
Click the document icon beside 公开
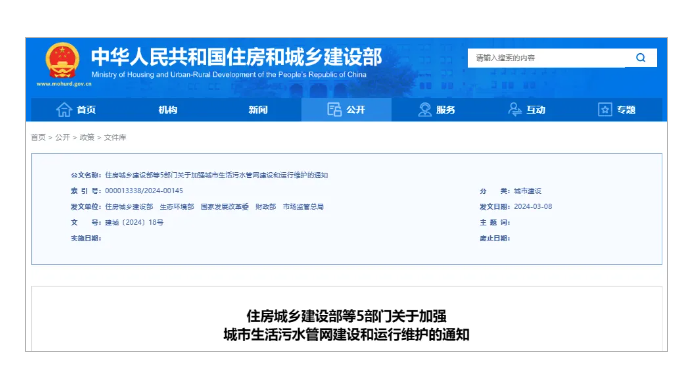click(x=334, y=109)
